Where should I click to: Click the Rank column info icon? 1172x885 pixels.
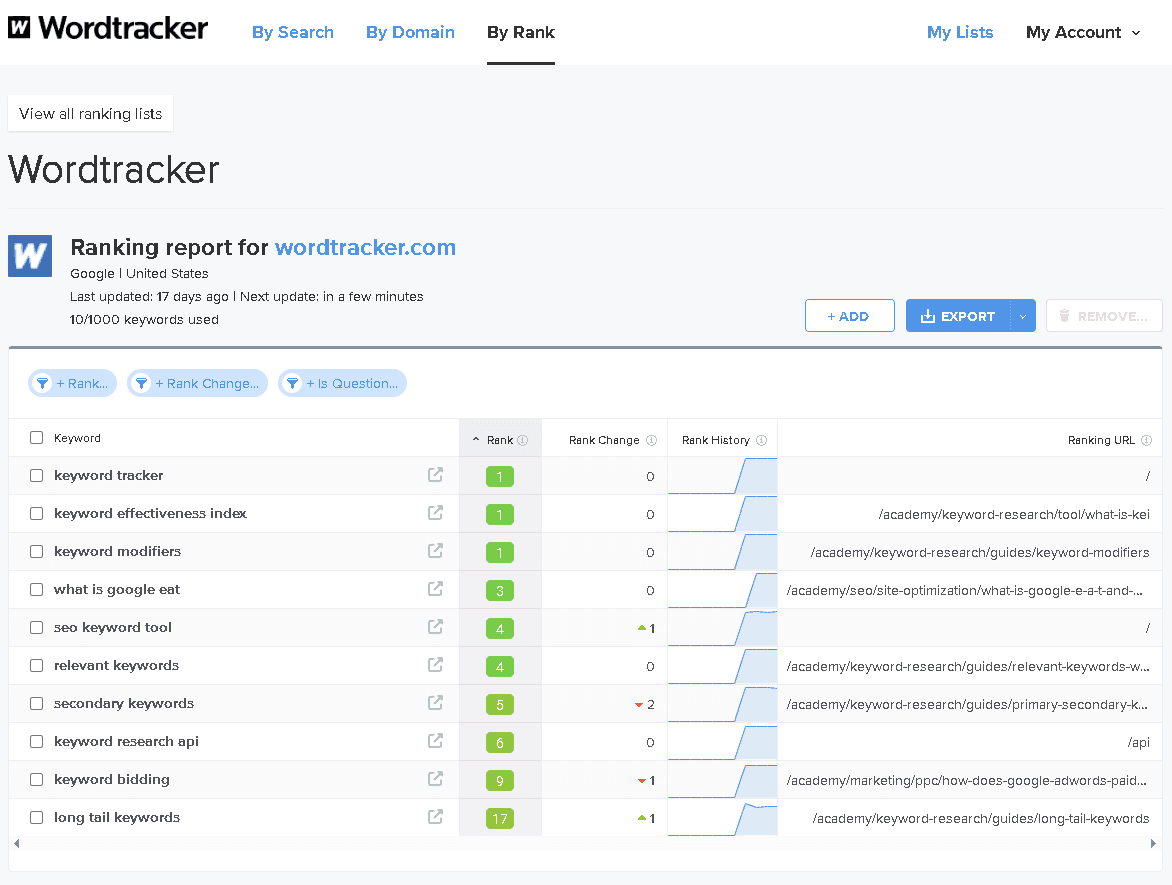click(522, 440)
